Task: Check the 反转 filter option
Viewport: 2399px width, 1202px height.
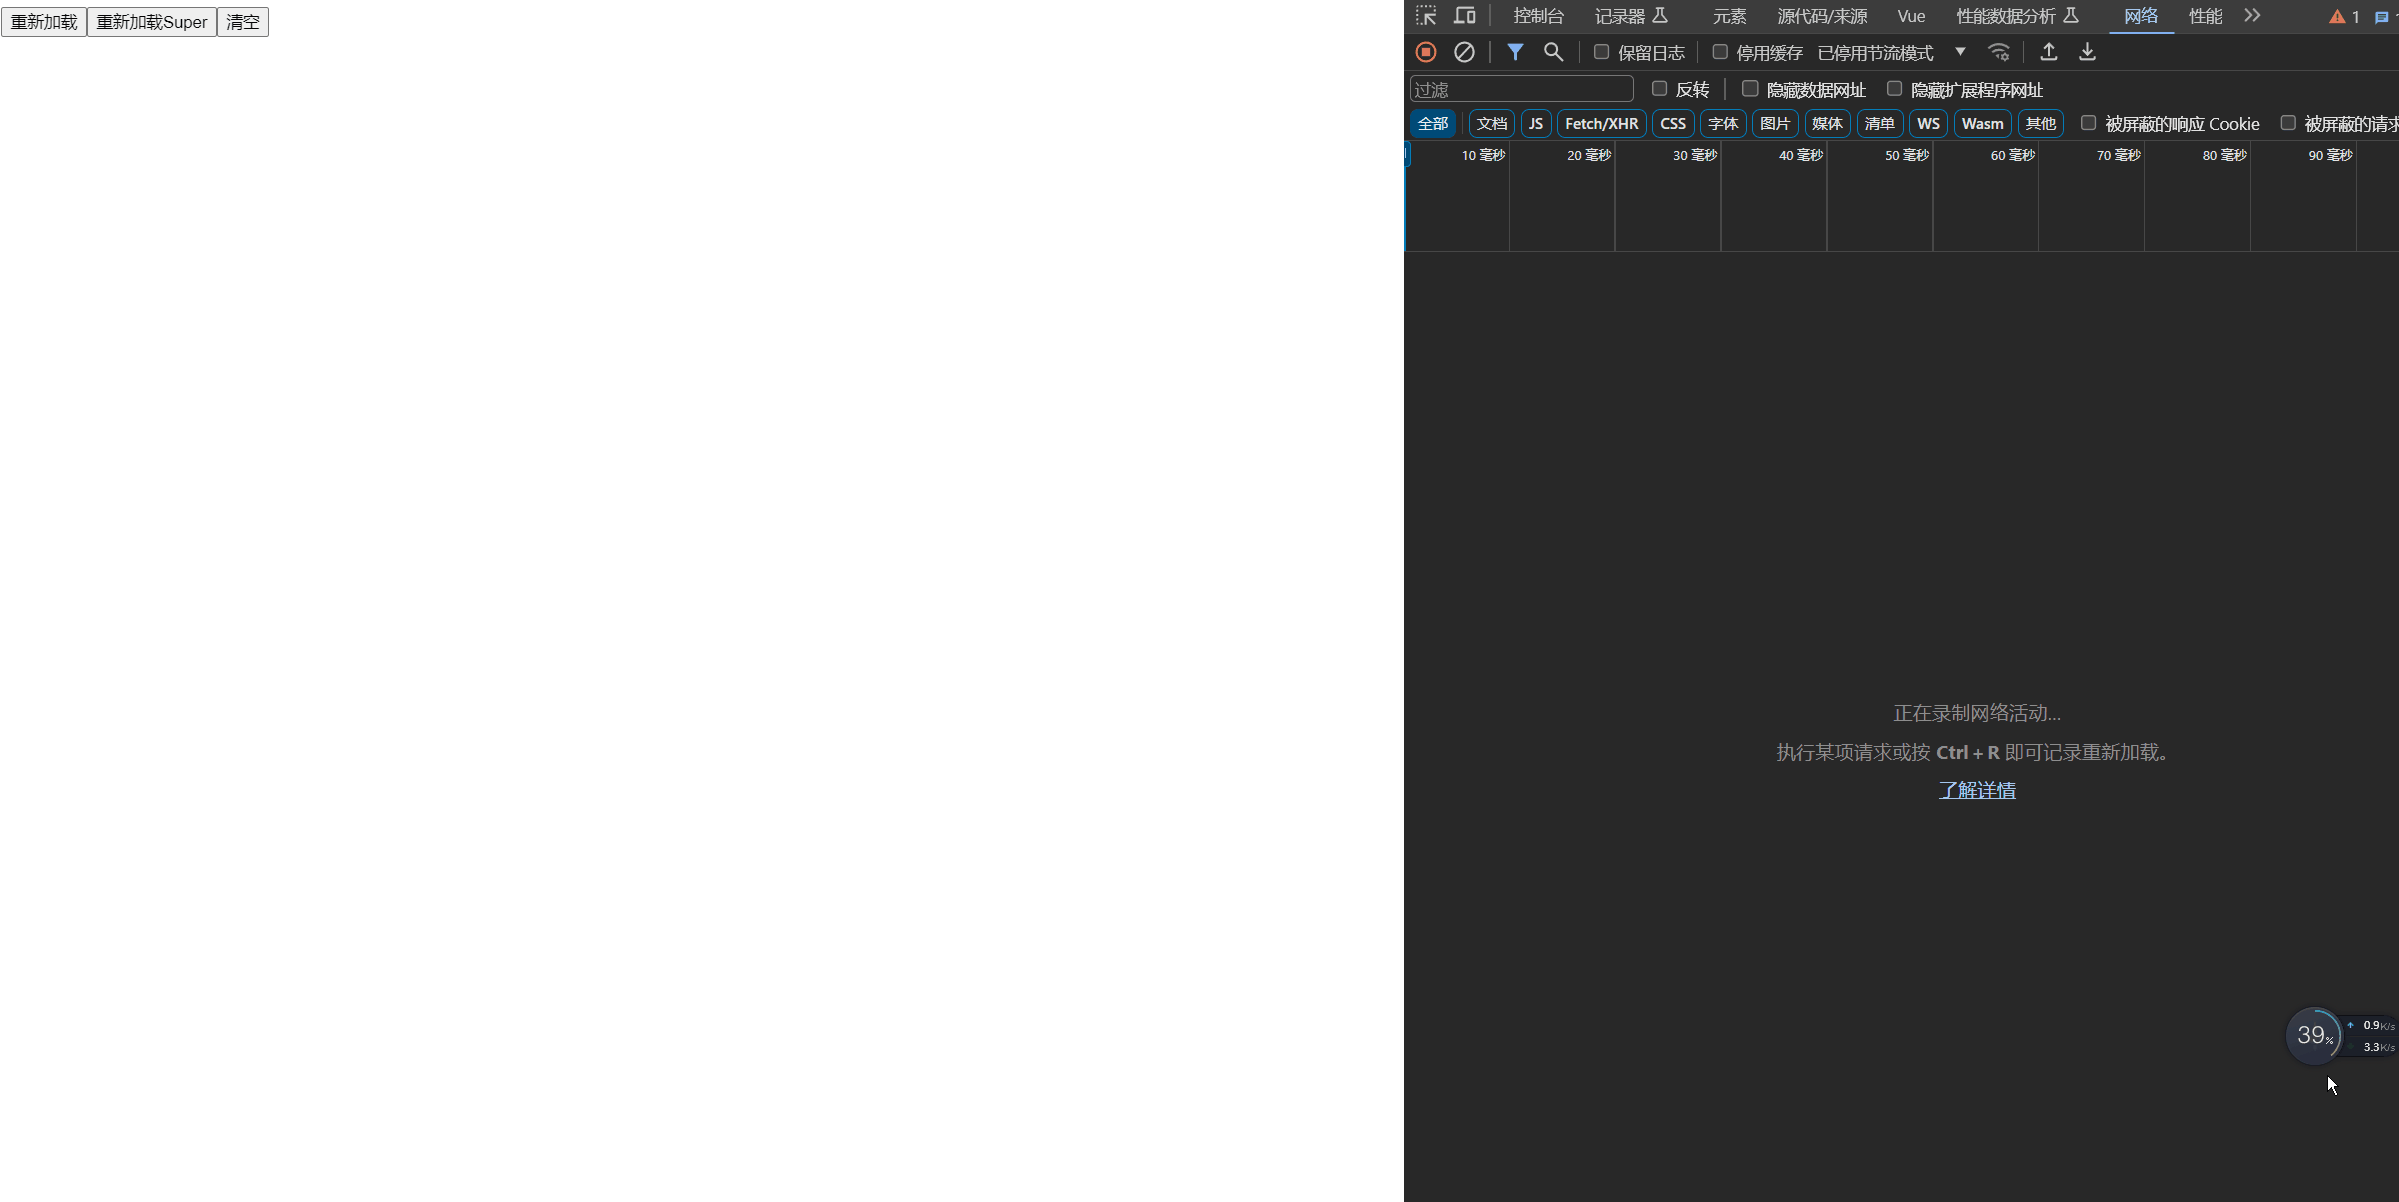Action: coord(1661,88)
